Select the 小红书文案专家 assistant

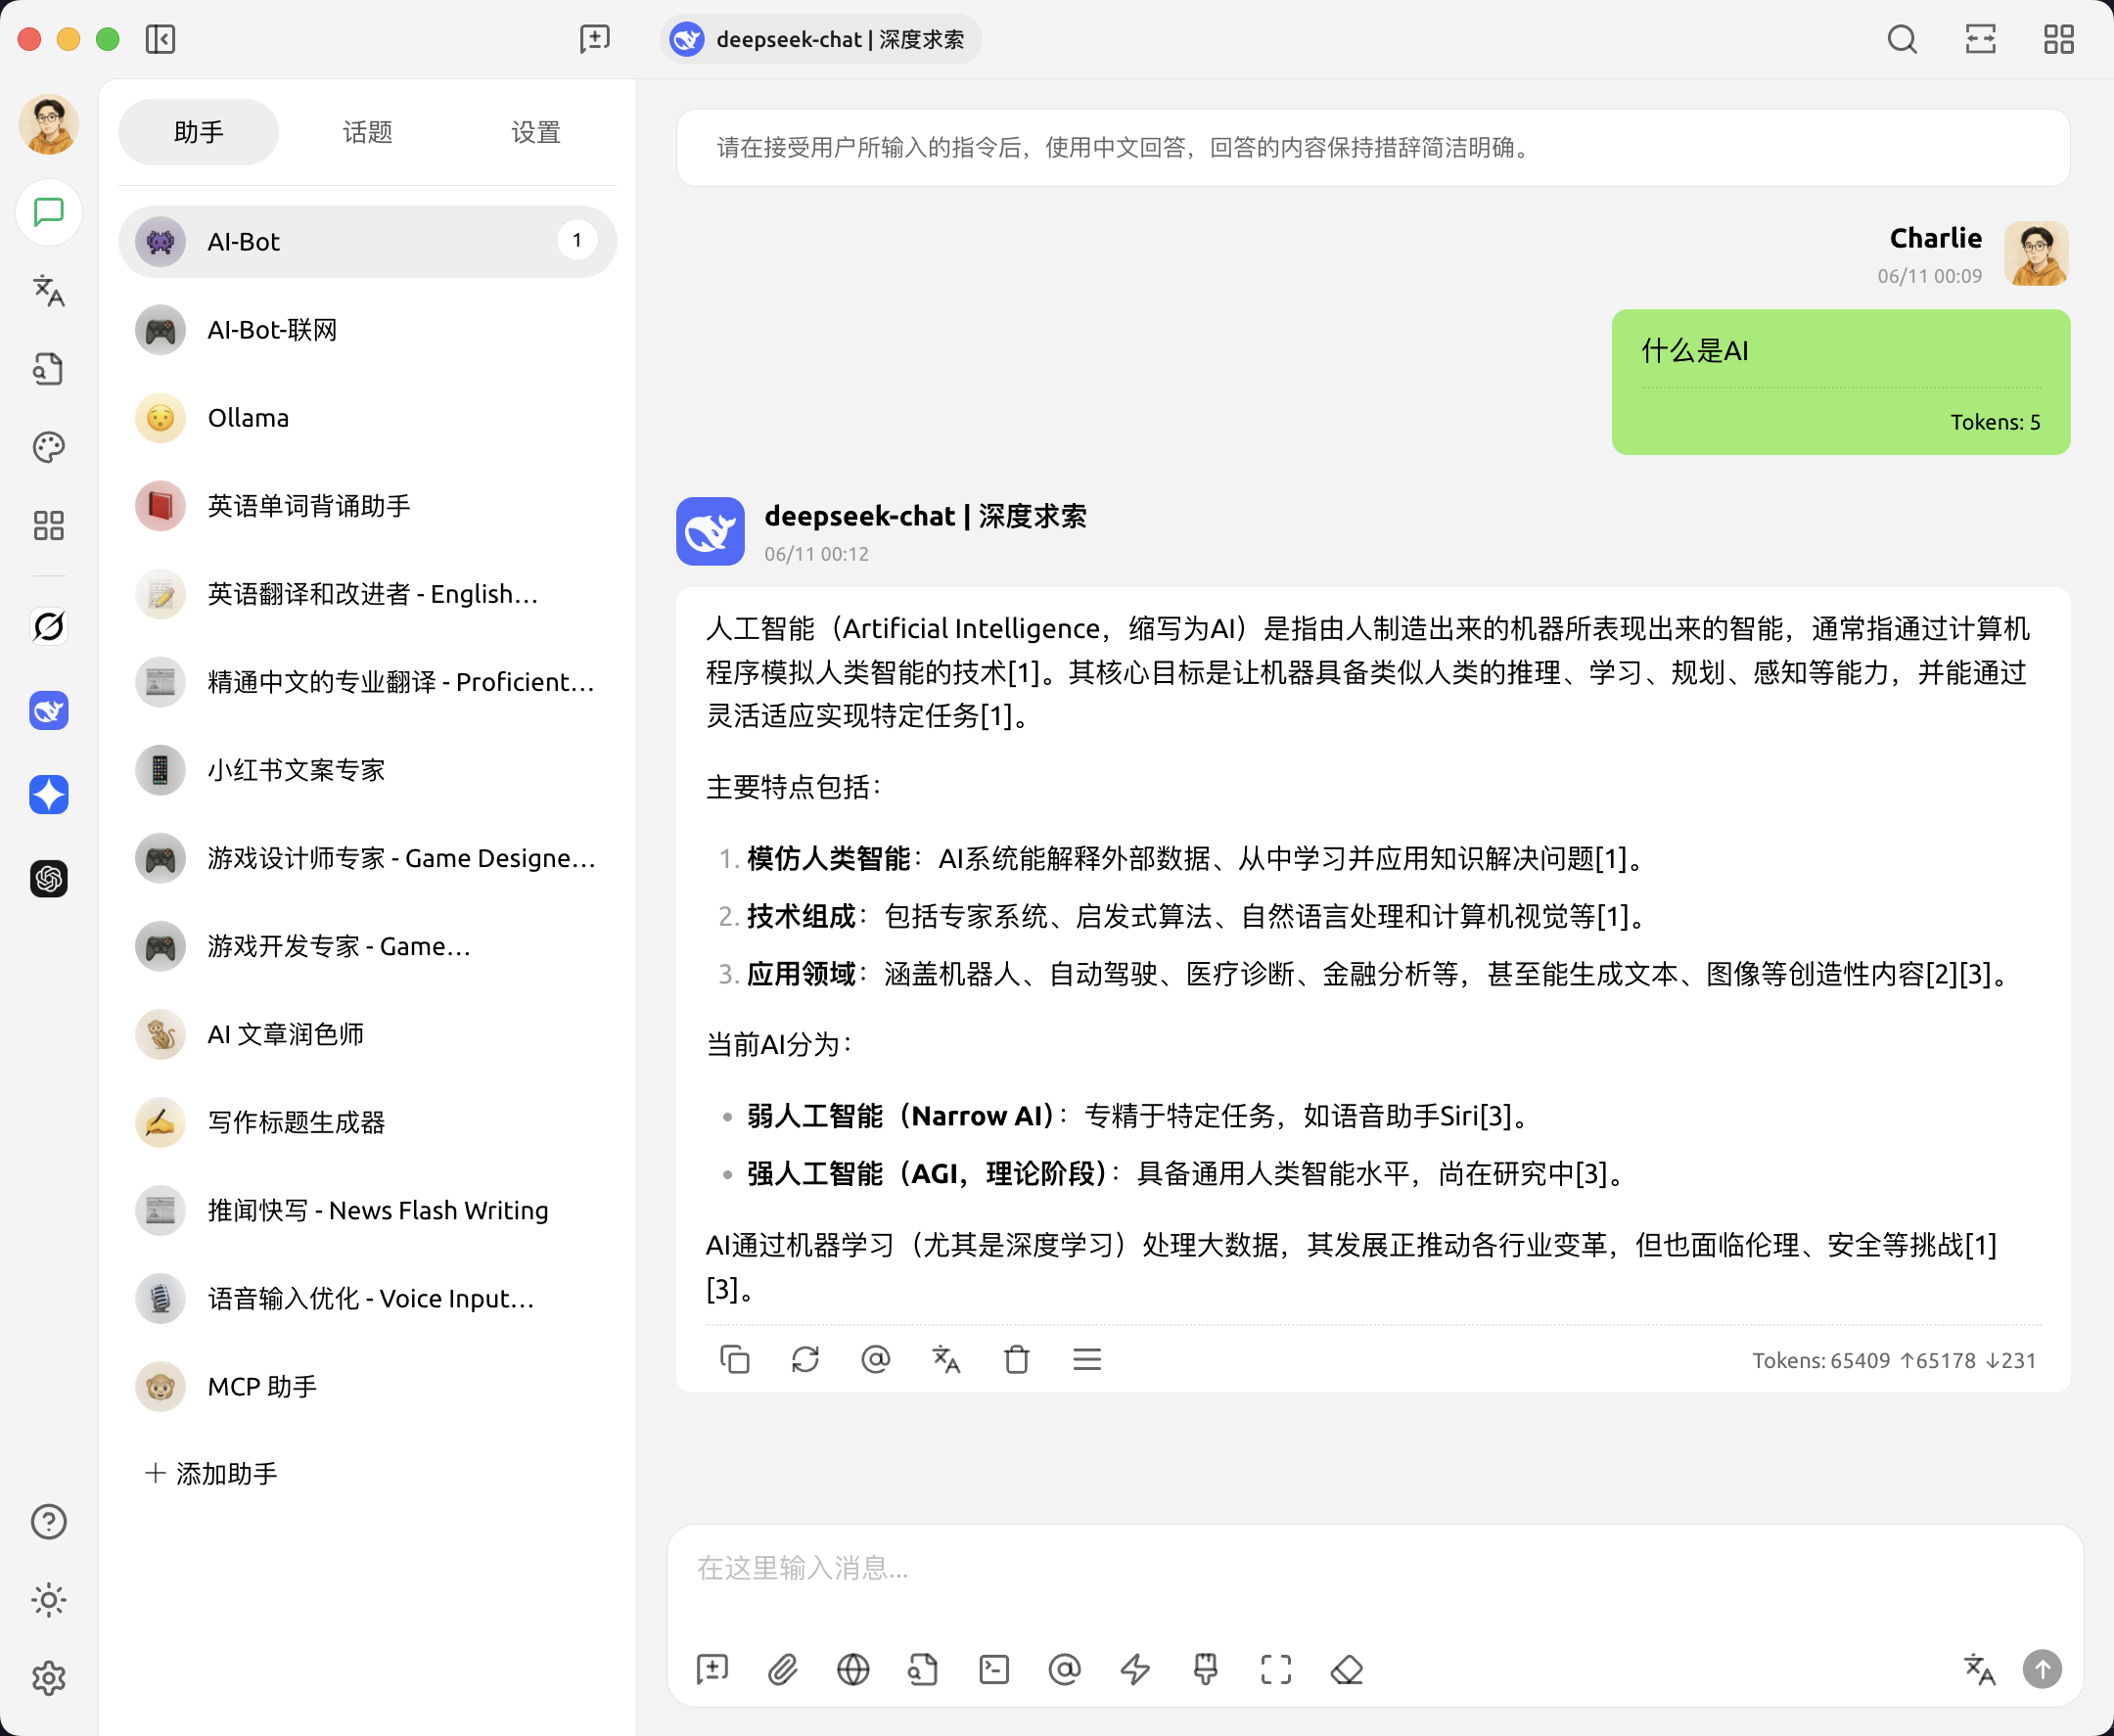[367, 770]
